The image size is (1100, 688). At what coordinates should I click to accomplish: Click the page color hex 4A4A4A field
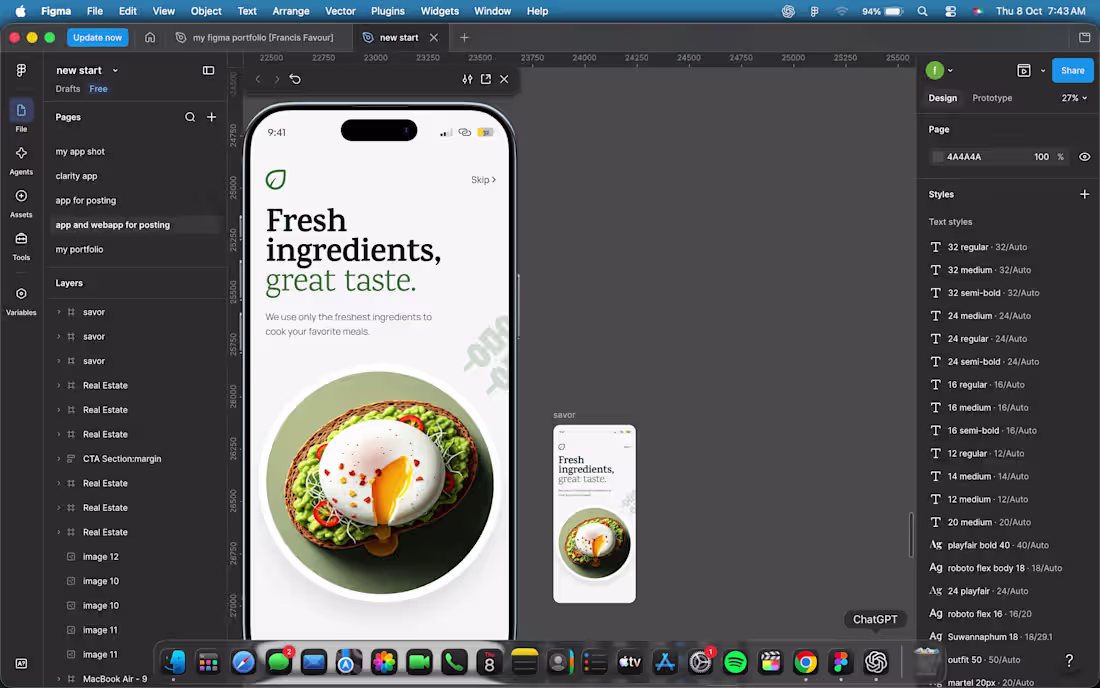point(964,157)
